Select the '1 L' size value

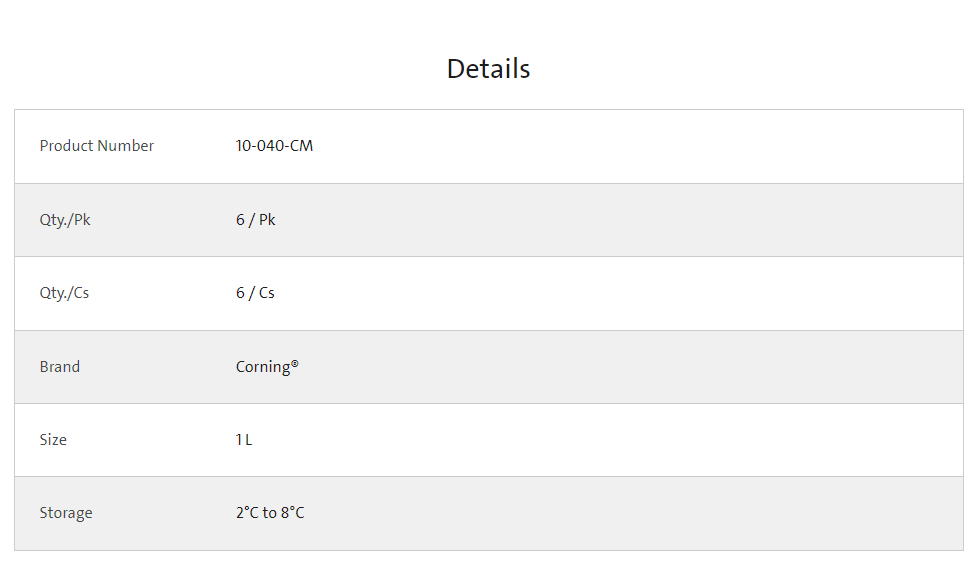(244, 440)
